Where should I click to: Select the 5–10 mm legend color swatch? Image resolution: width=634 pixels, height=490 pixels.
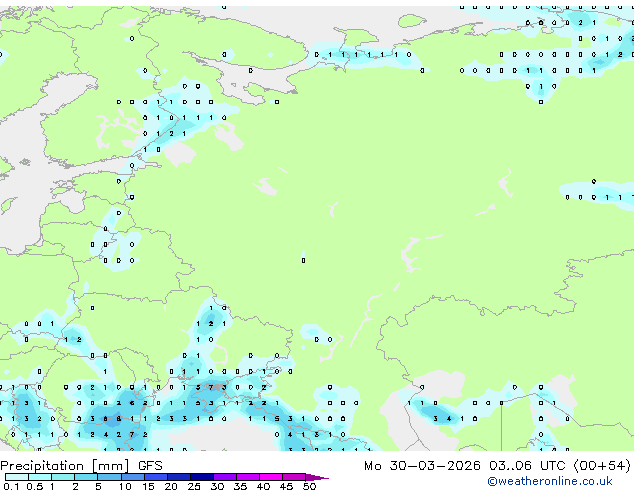pos(110,477)
